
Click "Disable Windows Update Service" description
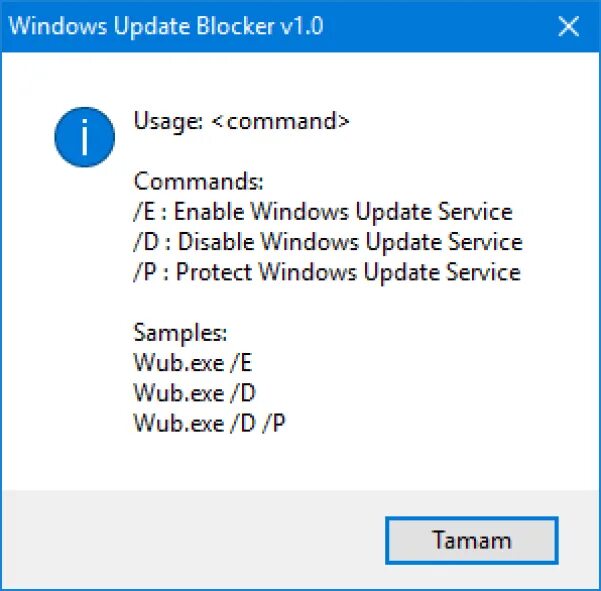coord(350,242)
